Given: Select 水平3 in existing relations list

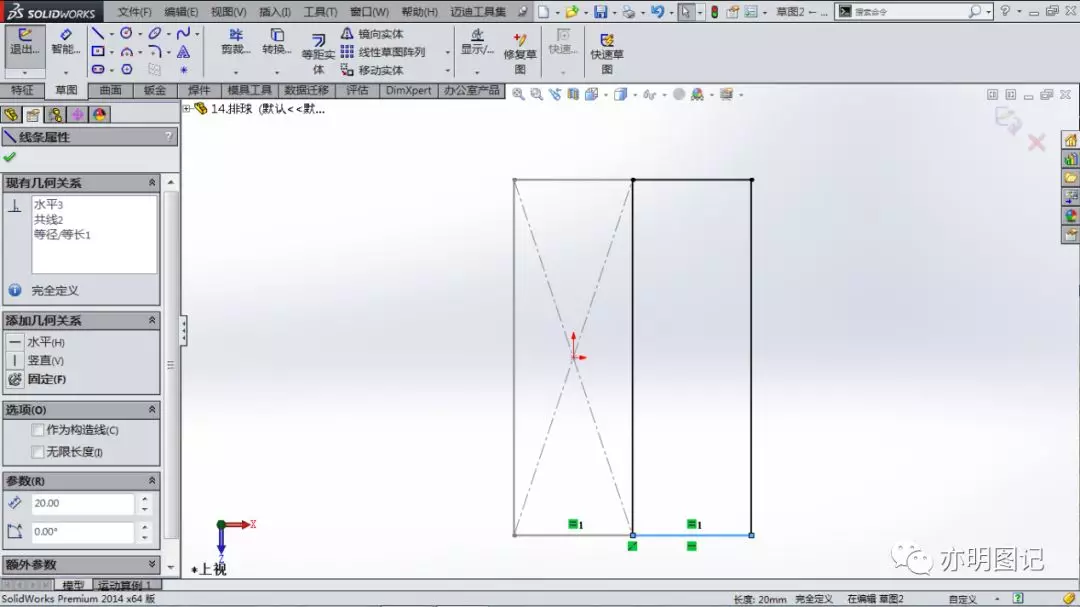Looking at the screenshot, I should pos(48,205).
